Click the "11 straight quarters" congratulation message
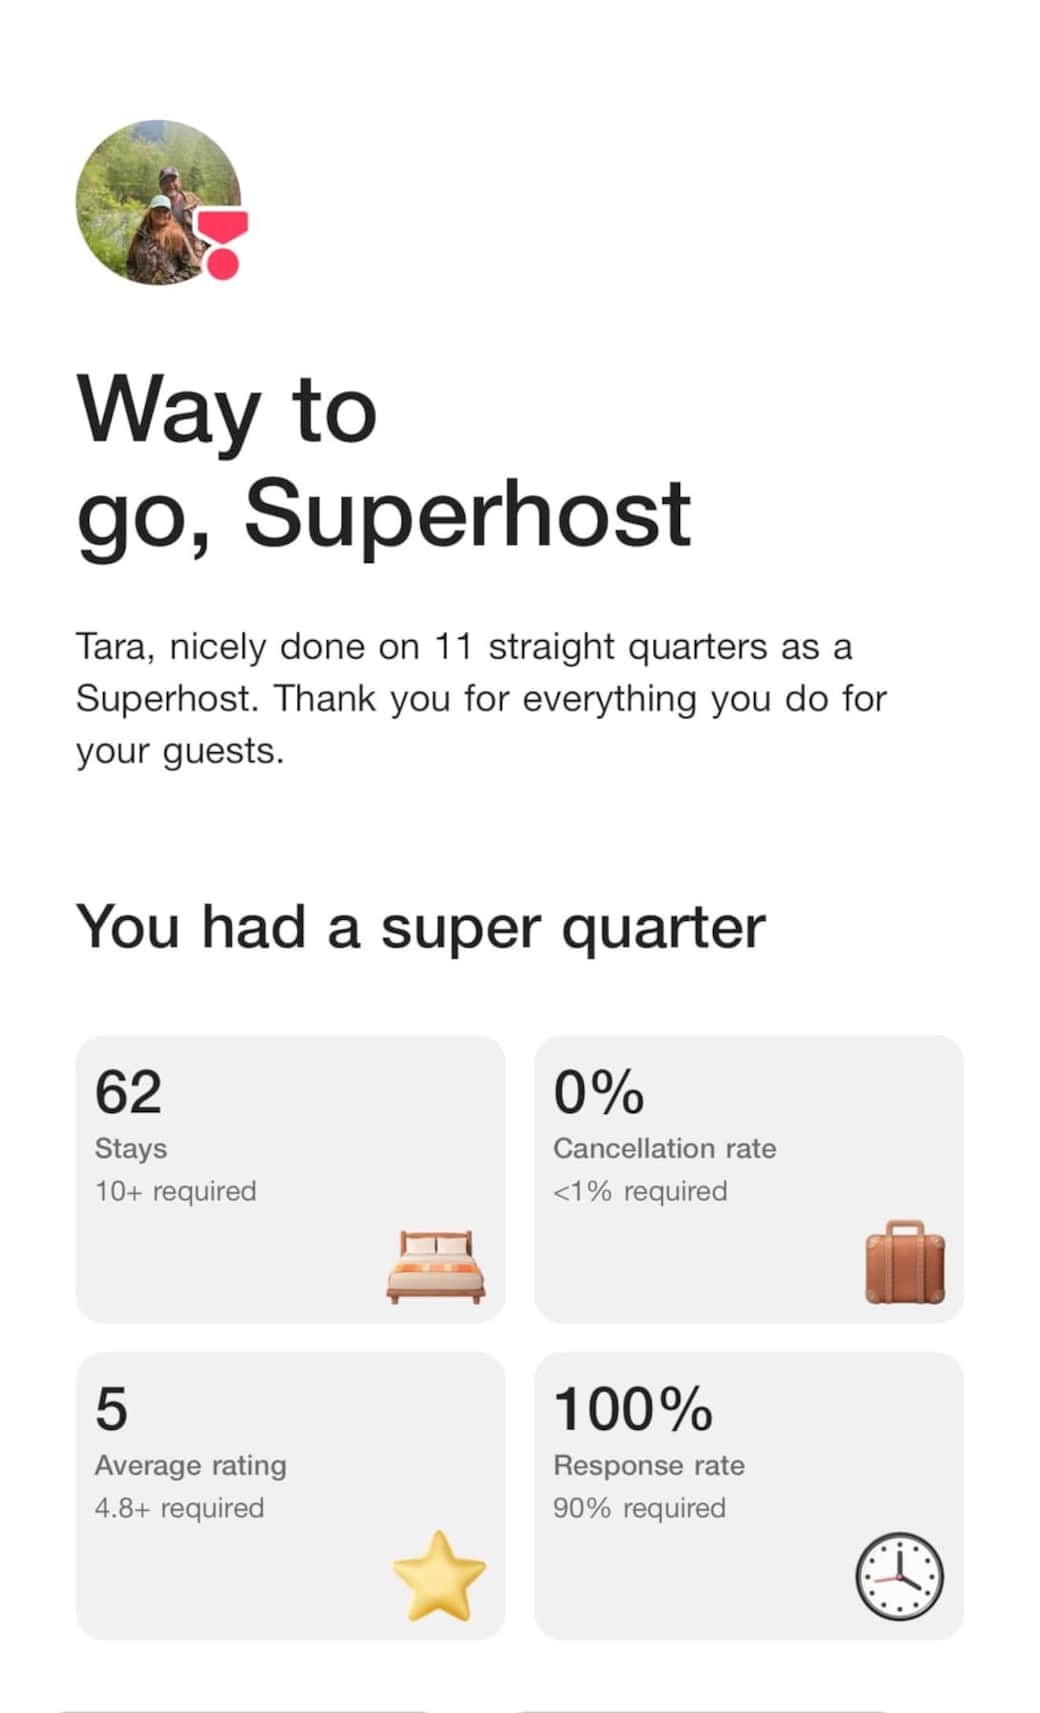Image resolution: width=1040 pixels, height=1713 pixels. click(x=480, y=698)
